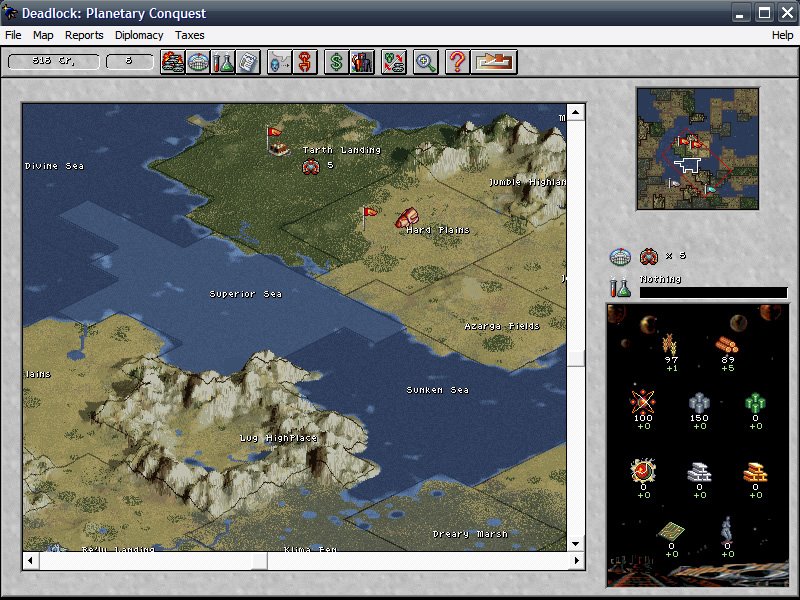Click the minimap overview thumbnail
Screen dimensions: 800x600
pyautogui.click(x=697, y=148)
